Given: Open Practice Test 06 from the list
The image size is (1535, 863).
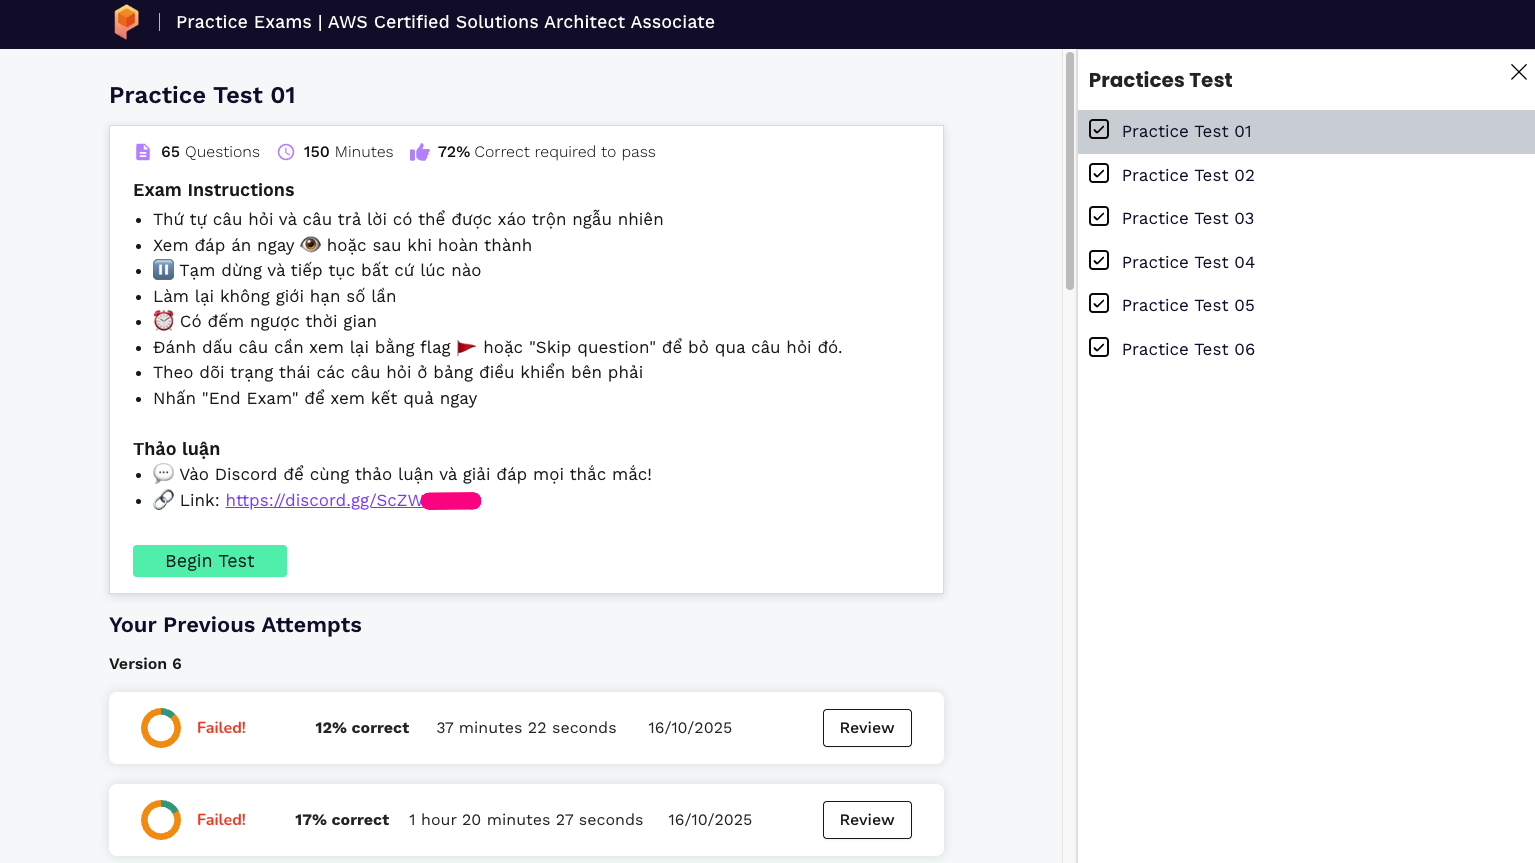Looking at the screenshot, I should click(x=1187, y=349).
